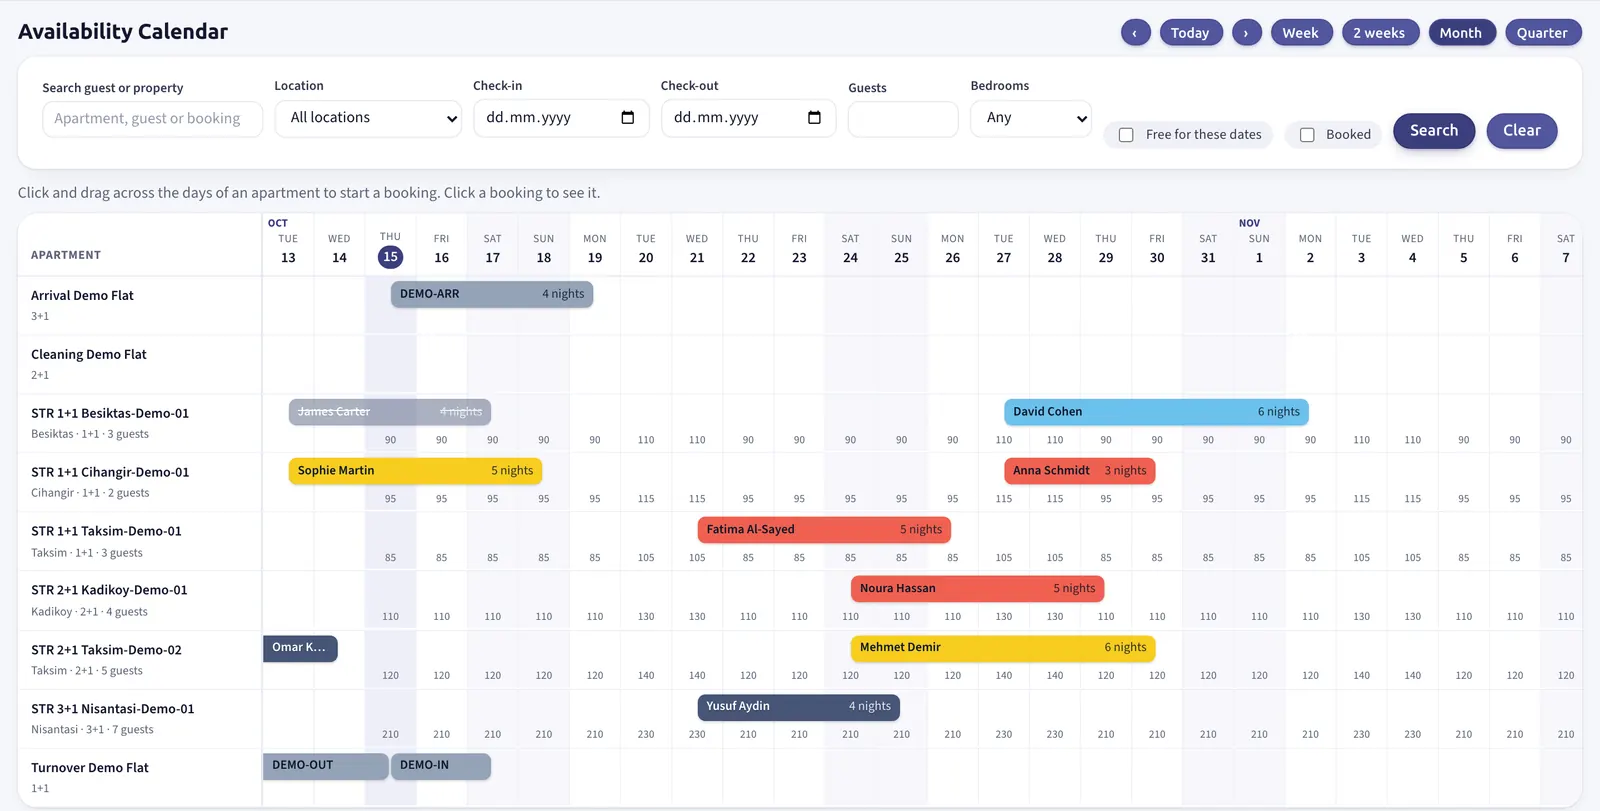Click Arrival Demo Flat apartment name

coord(82,296)
